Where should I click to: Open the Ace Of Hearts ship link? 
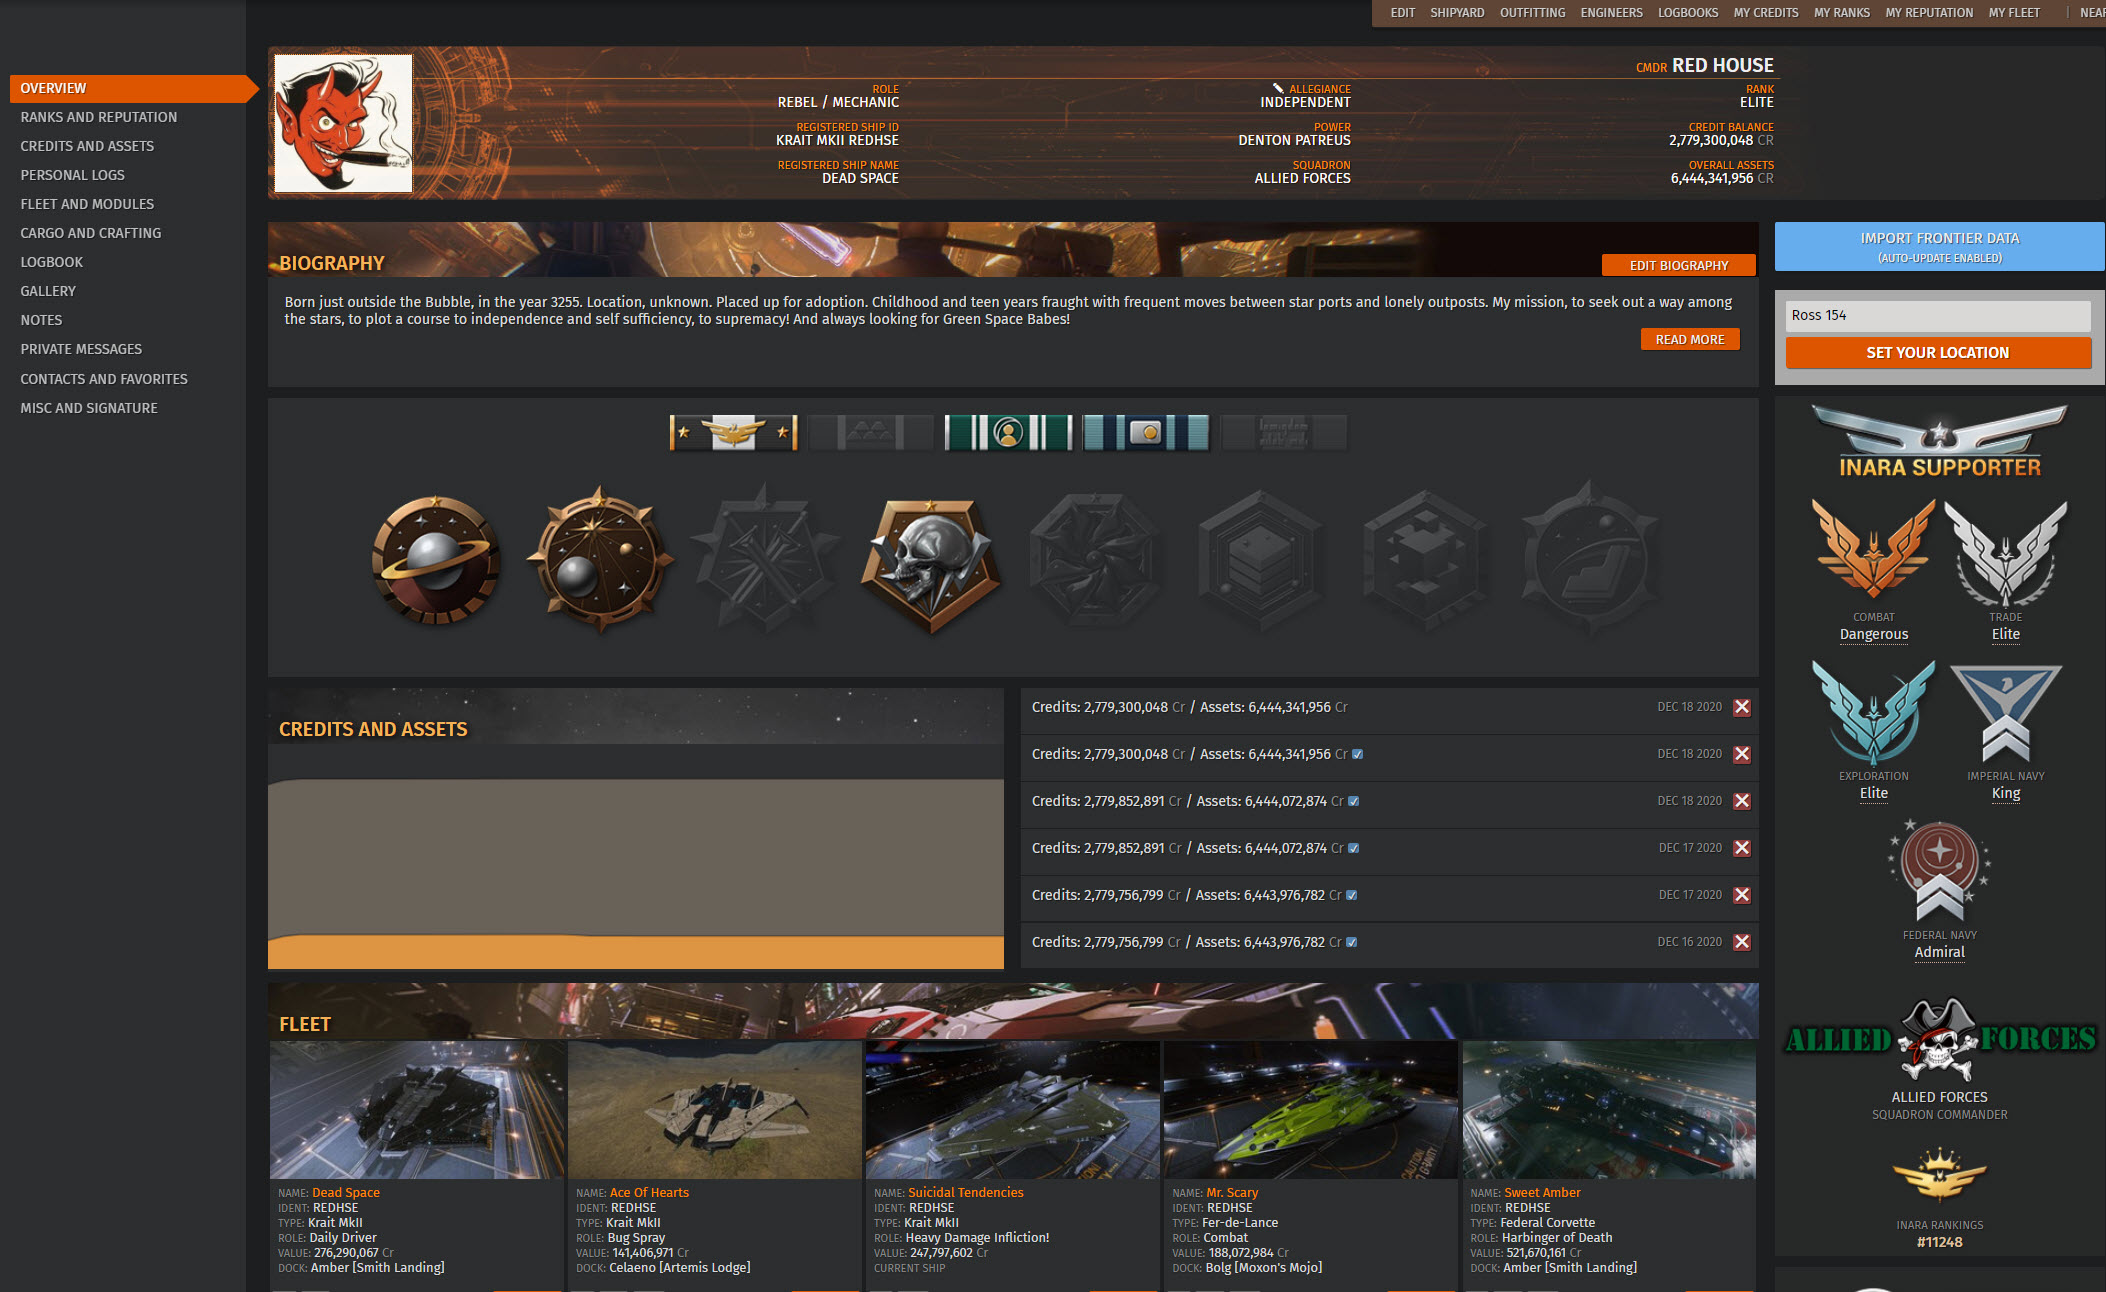tap(649, 1192)
